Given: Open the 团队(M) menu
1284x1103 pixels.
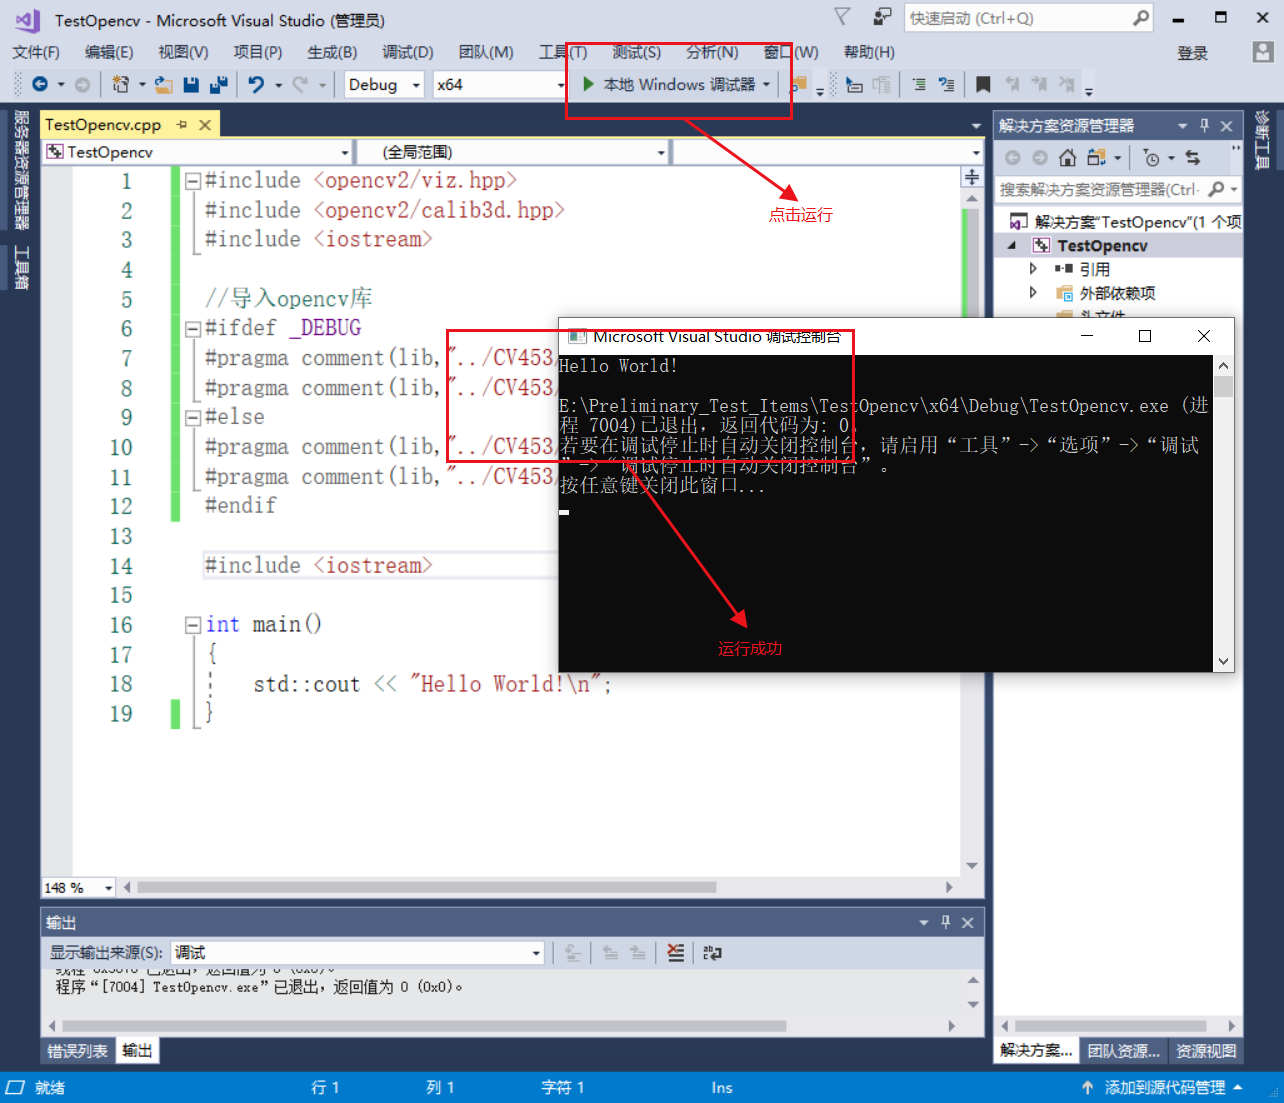Looking at the screenshot, I should 485,52.
